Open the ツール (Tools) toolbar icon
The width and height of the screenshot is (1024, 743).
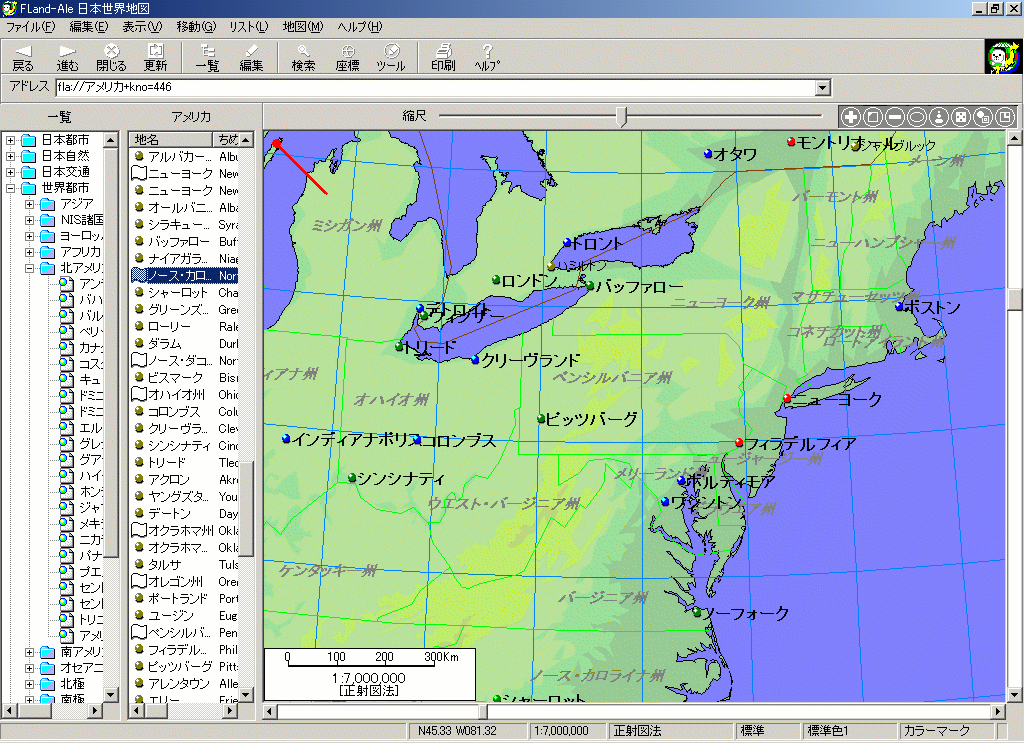[x=391, y=57]
